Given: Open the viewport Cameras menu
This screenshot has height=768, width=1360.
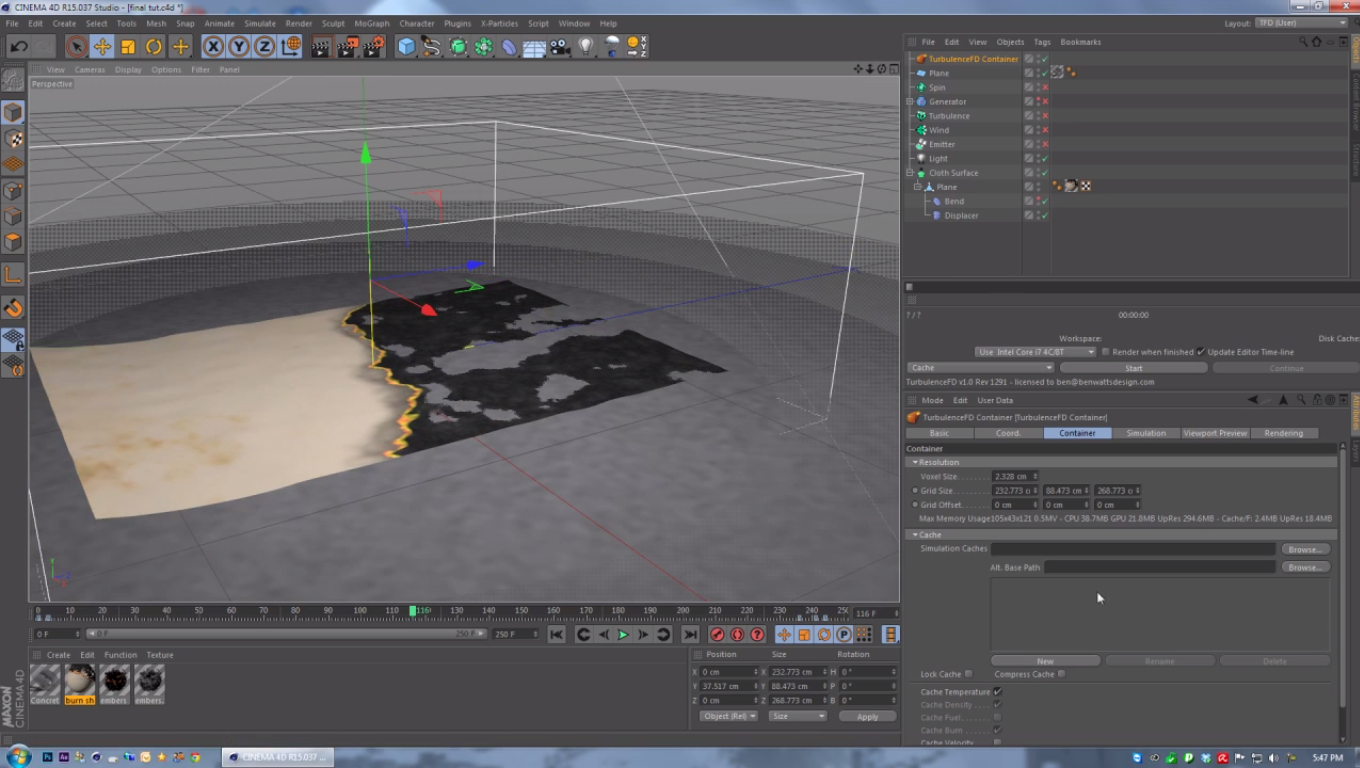Looking at the screenshot, I should (x=89, y=70).
